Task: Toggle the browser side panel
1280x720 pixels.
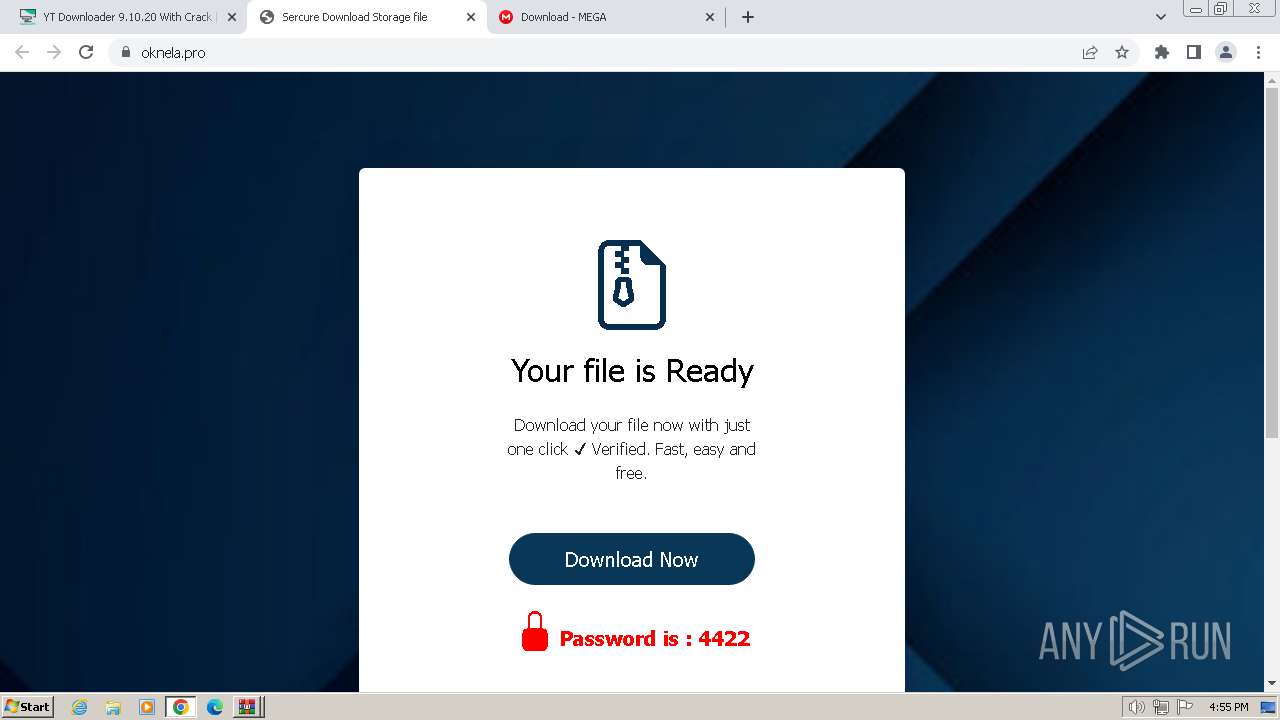Action: pos(1194,52)
